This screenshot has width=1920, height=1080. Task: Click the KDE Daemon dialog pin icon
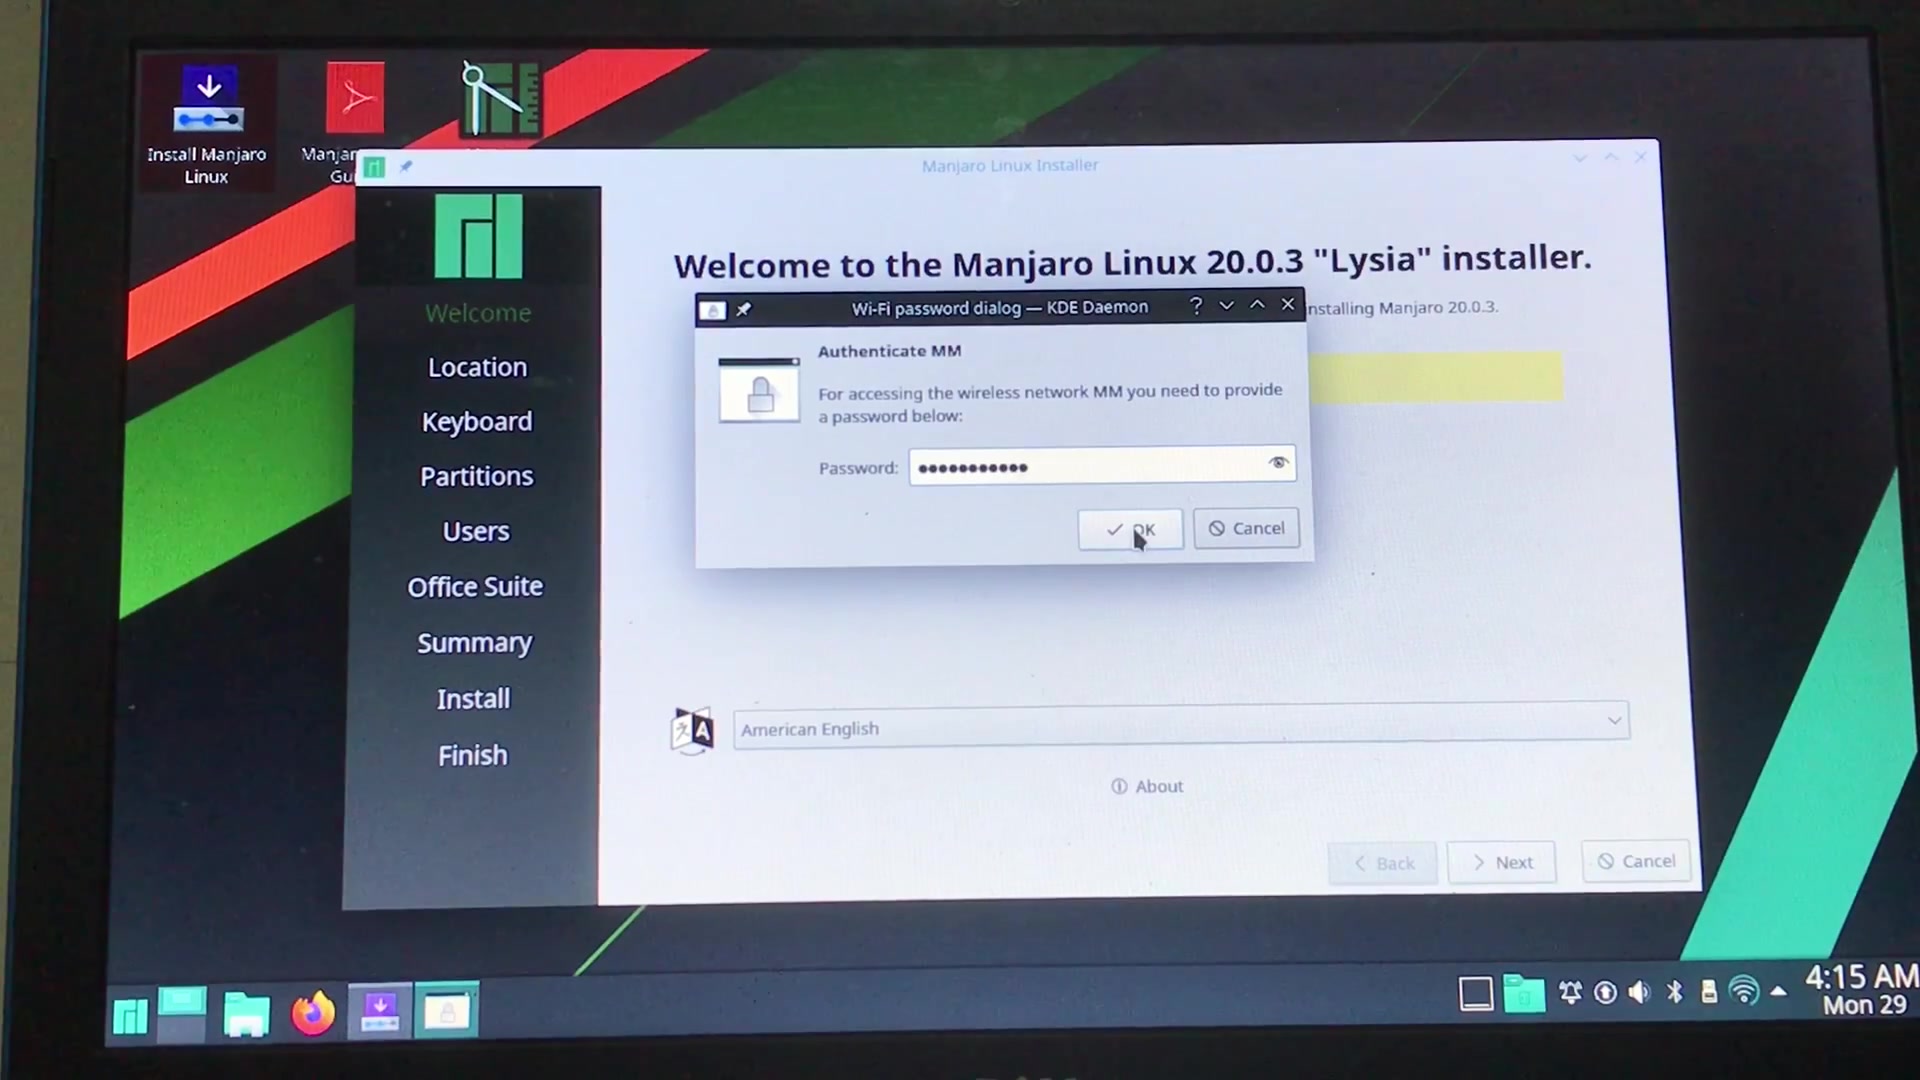coord(744,309)
